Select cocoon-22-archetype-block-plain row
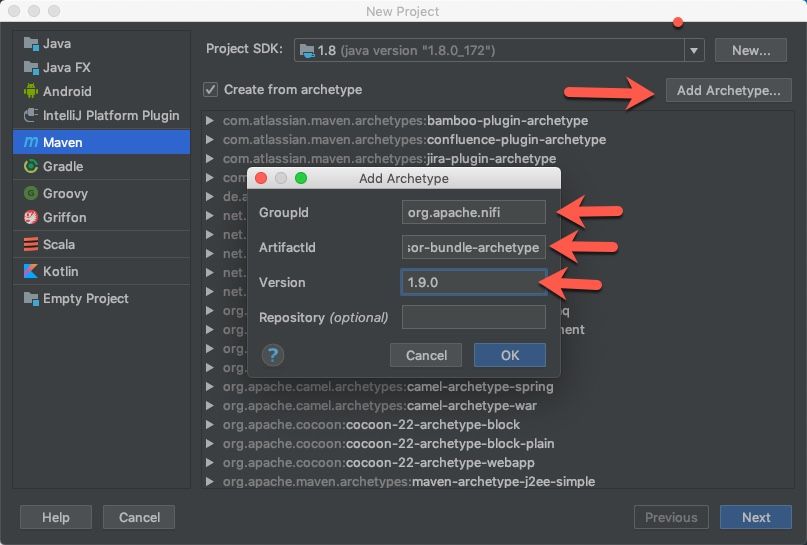This screenshot has width=807, height=545. [497, 444]
